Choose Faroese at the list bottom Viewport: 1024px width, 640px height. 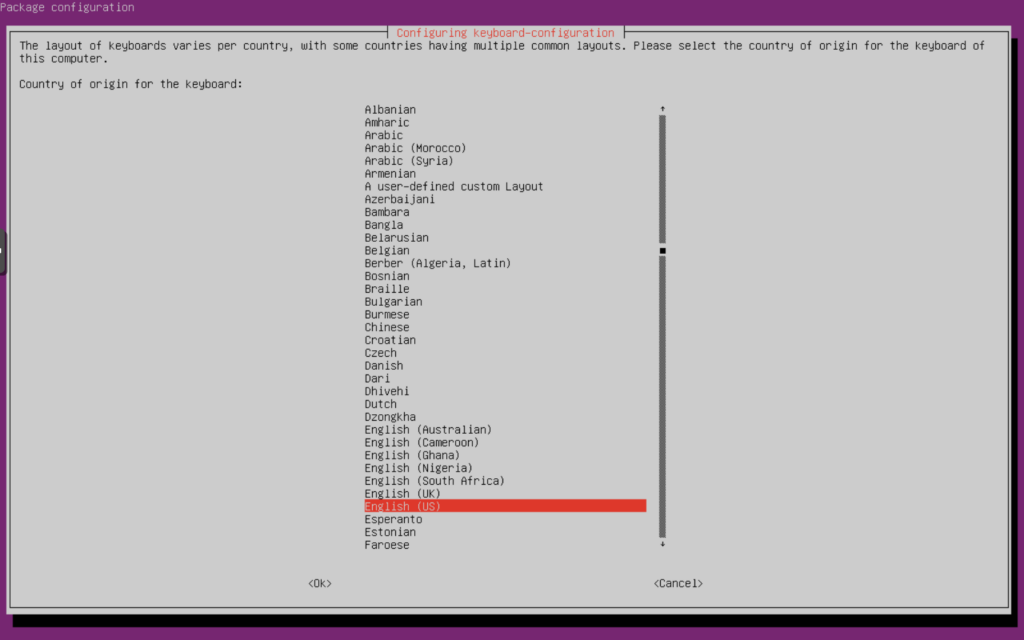(x=387, y=545)
